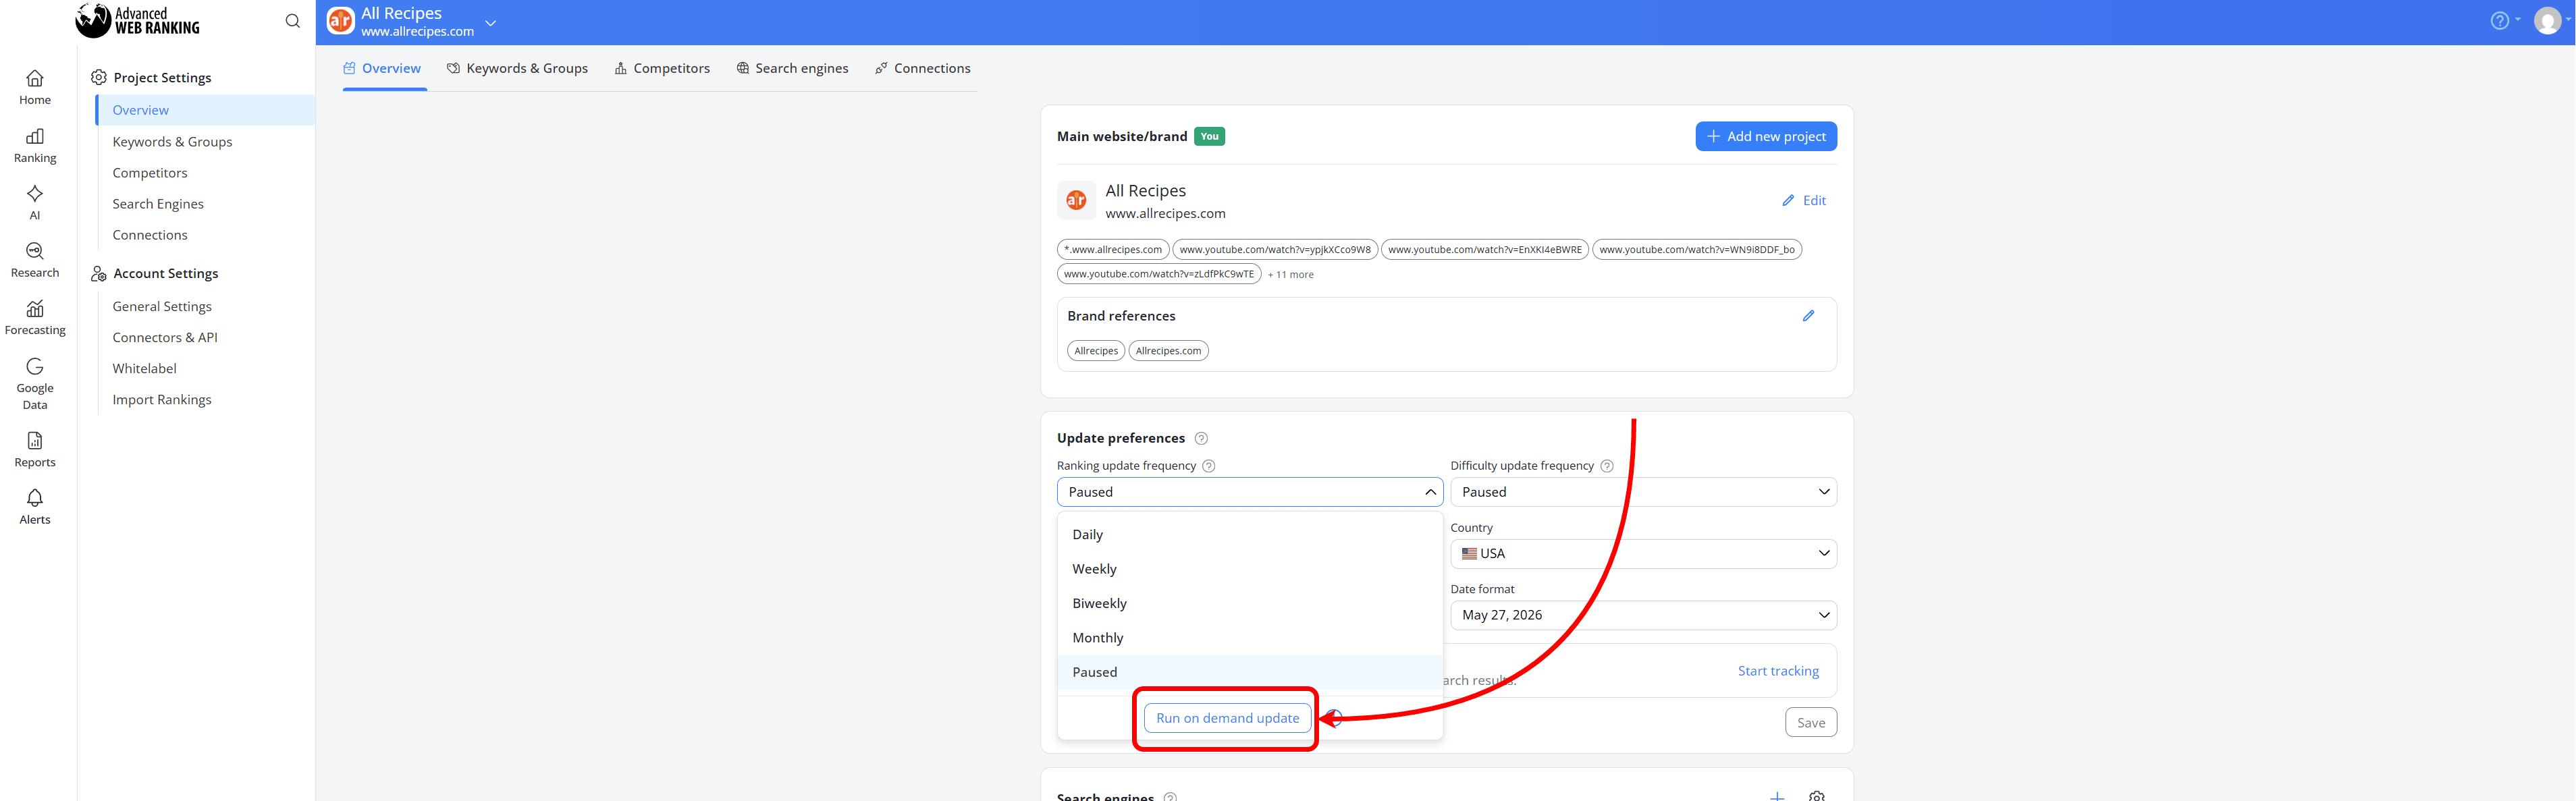
Task: Click the youtube.com/watch?v=ypjkXCco9W8 tag
Action: 1275,250
